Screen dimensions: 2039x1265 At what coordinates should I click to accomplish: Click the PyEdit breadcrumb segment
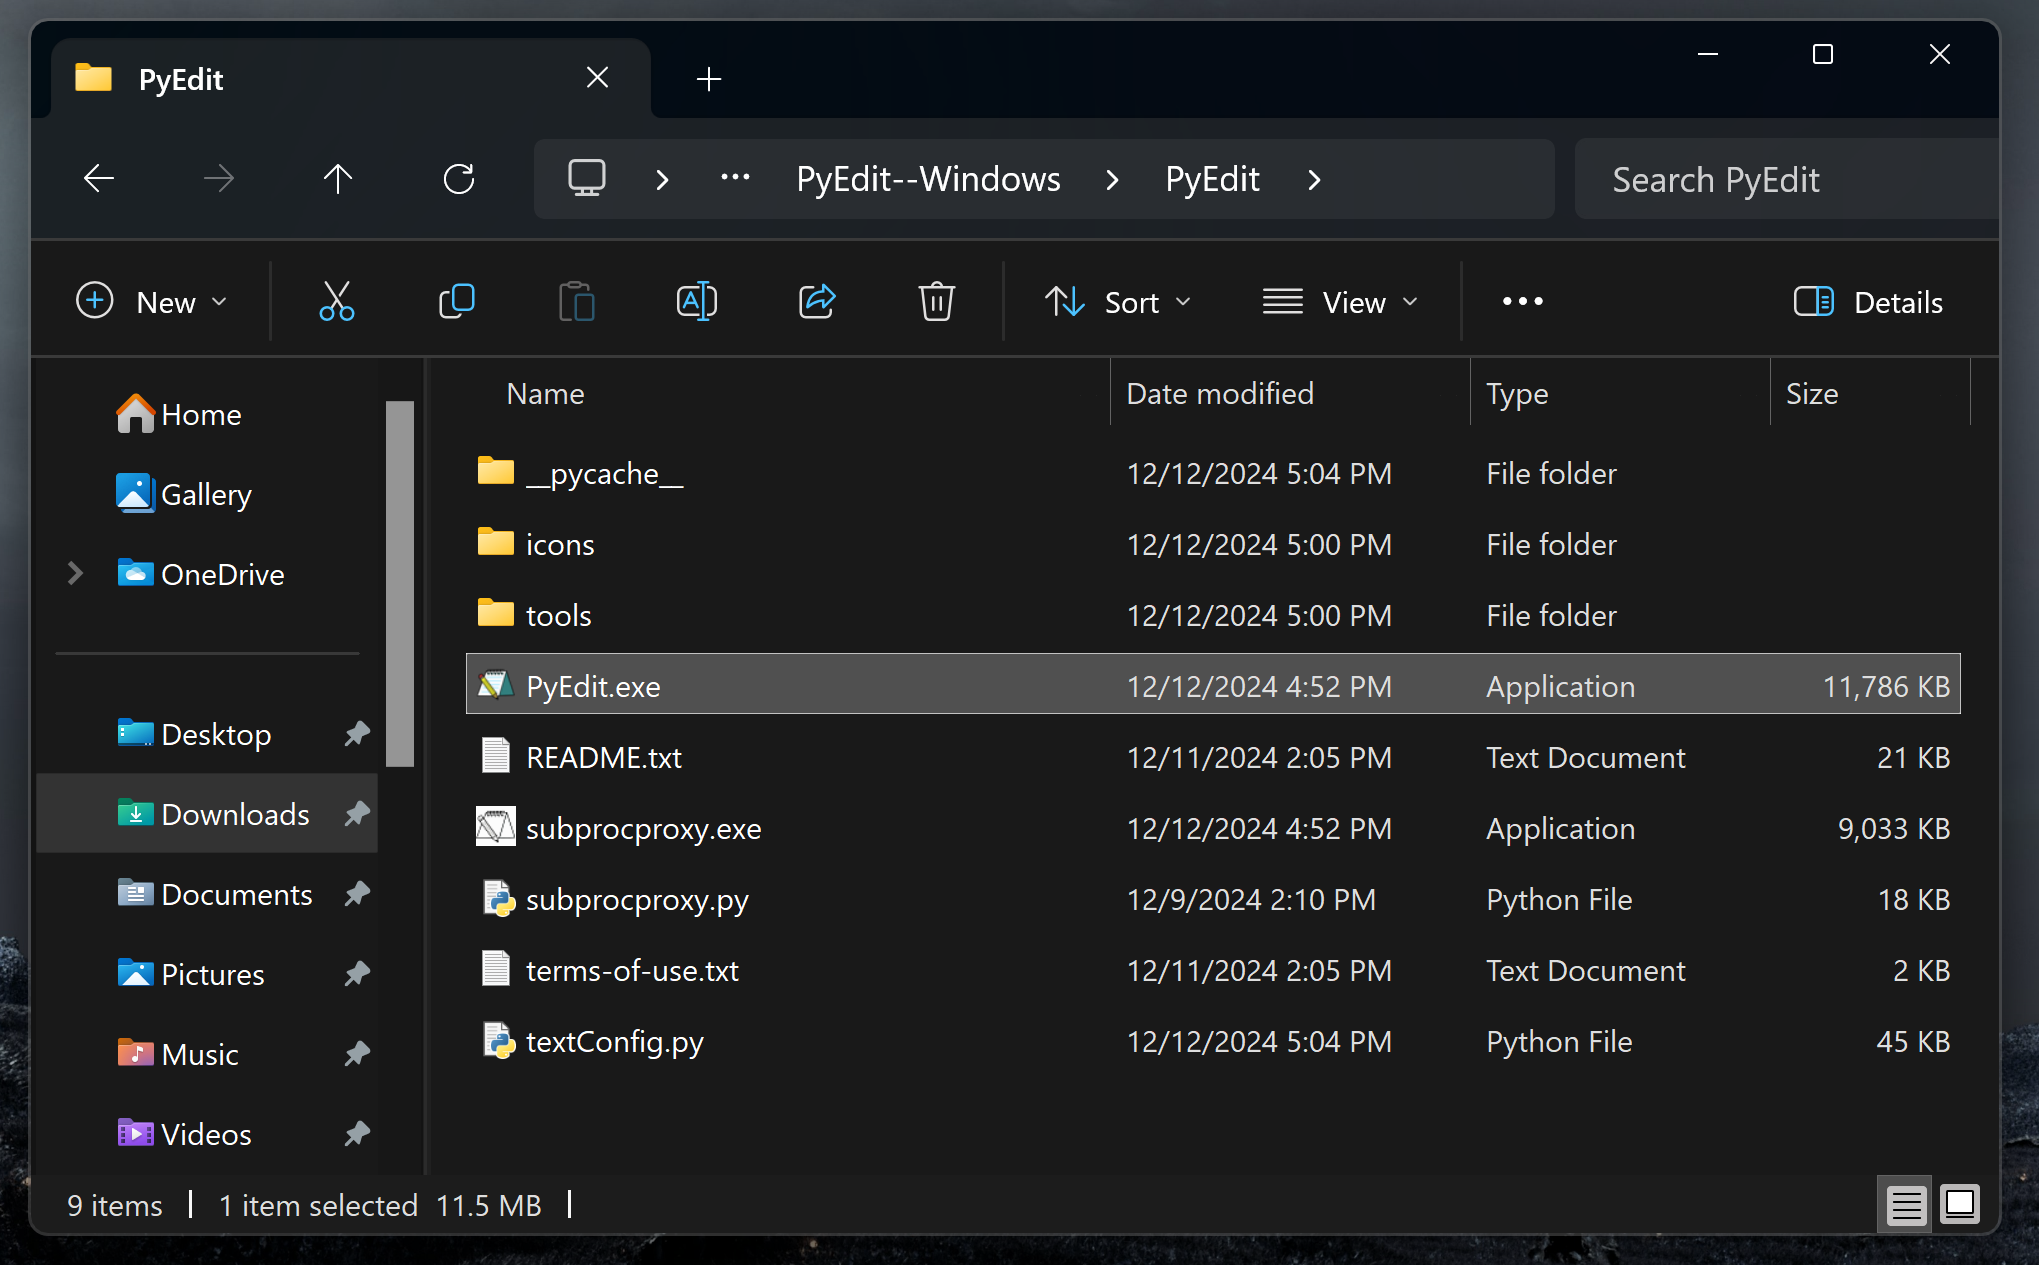1212,179
